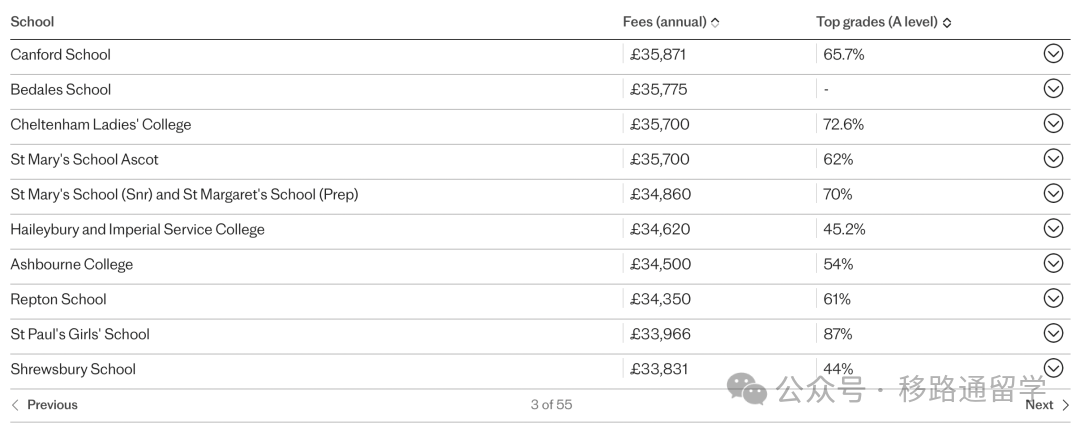
Task: Expand St Mary's School Ascot row
Action: [1053, 158]
